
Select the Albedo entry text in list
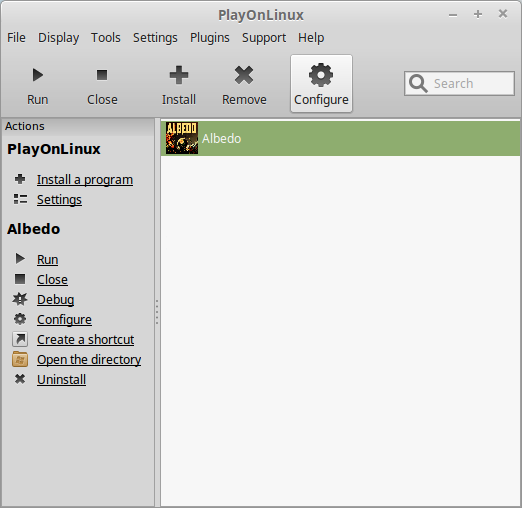click(x=222, y=138)
